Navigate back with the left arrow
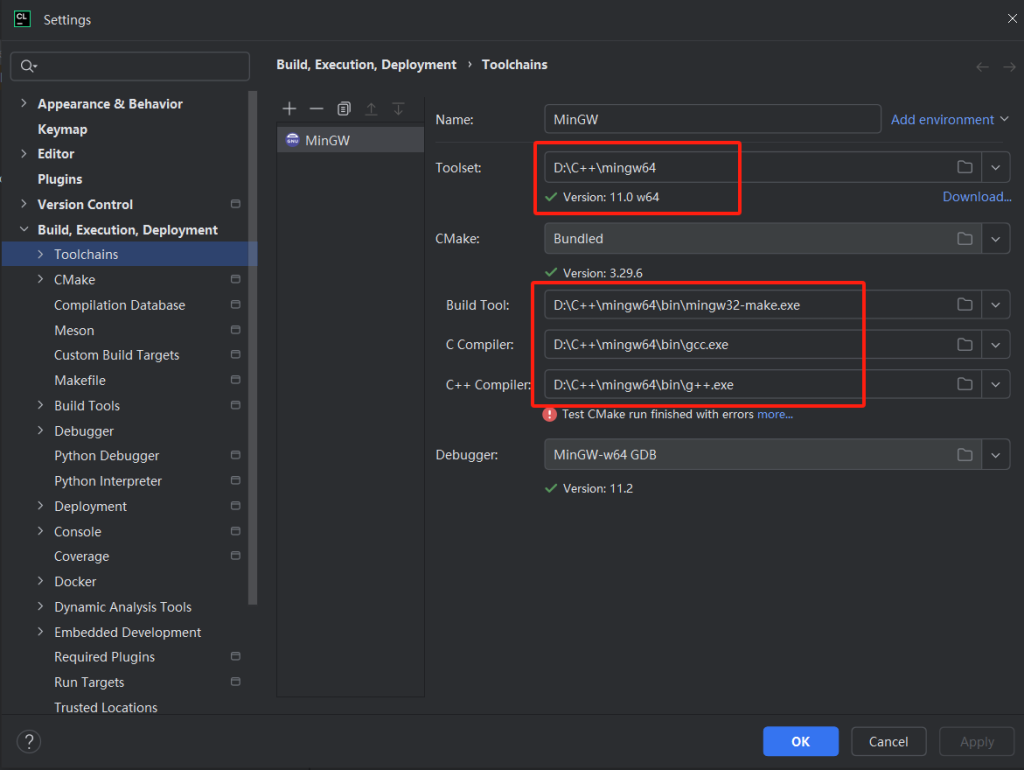Image resolution: width=1024 pixels, height=770 pixels. pyautogui.click(x=982, y=67)
